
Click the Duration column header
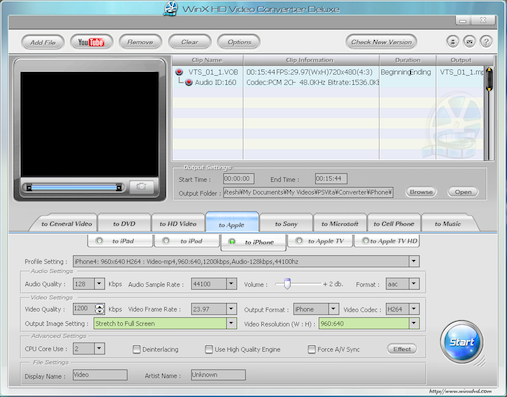(408, 60)
